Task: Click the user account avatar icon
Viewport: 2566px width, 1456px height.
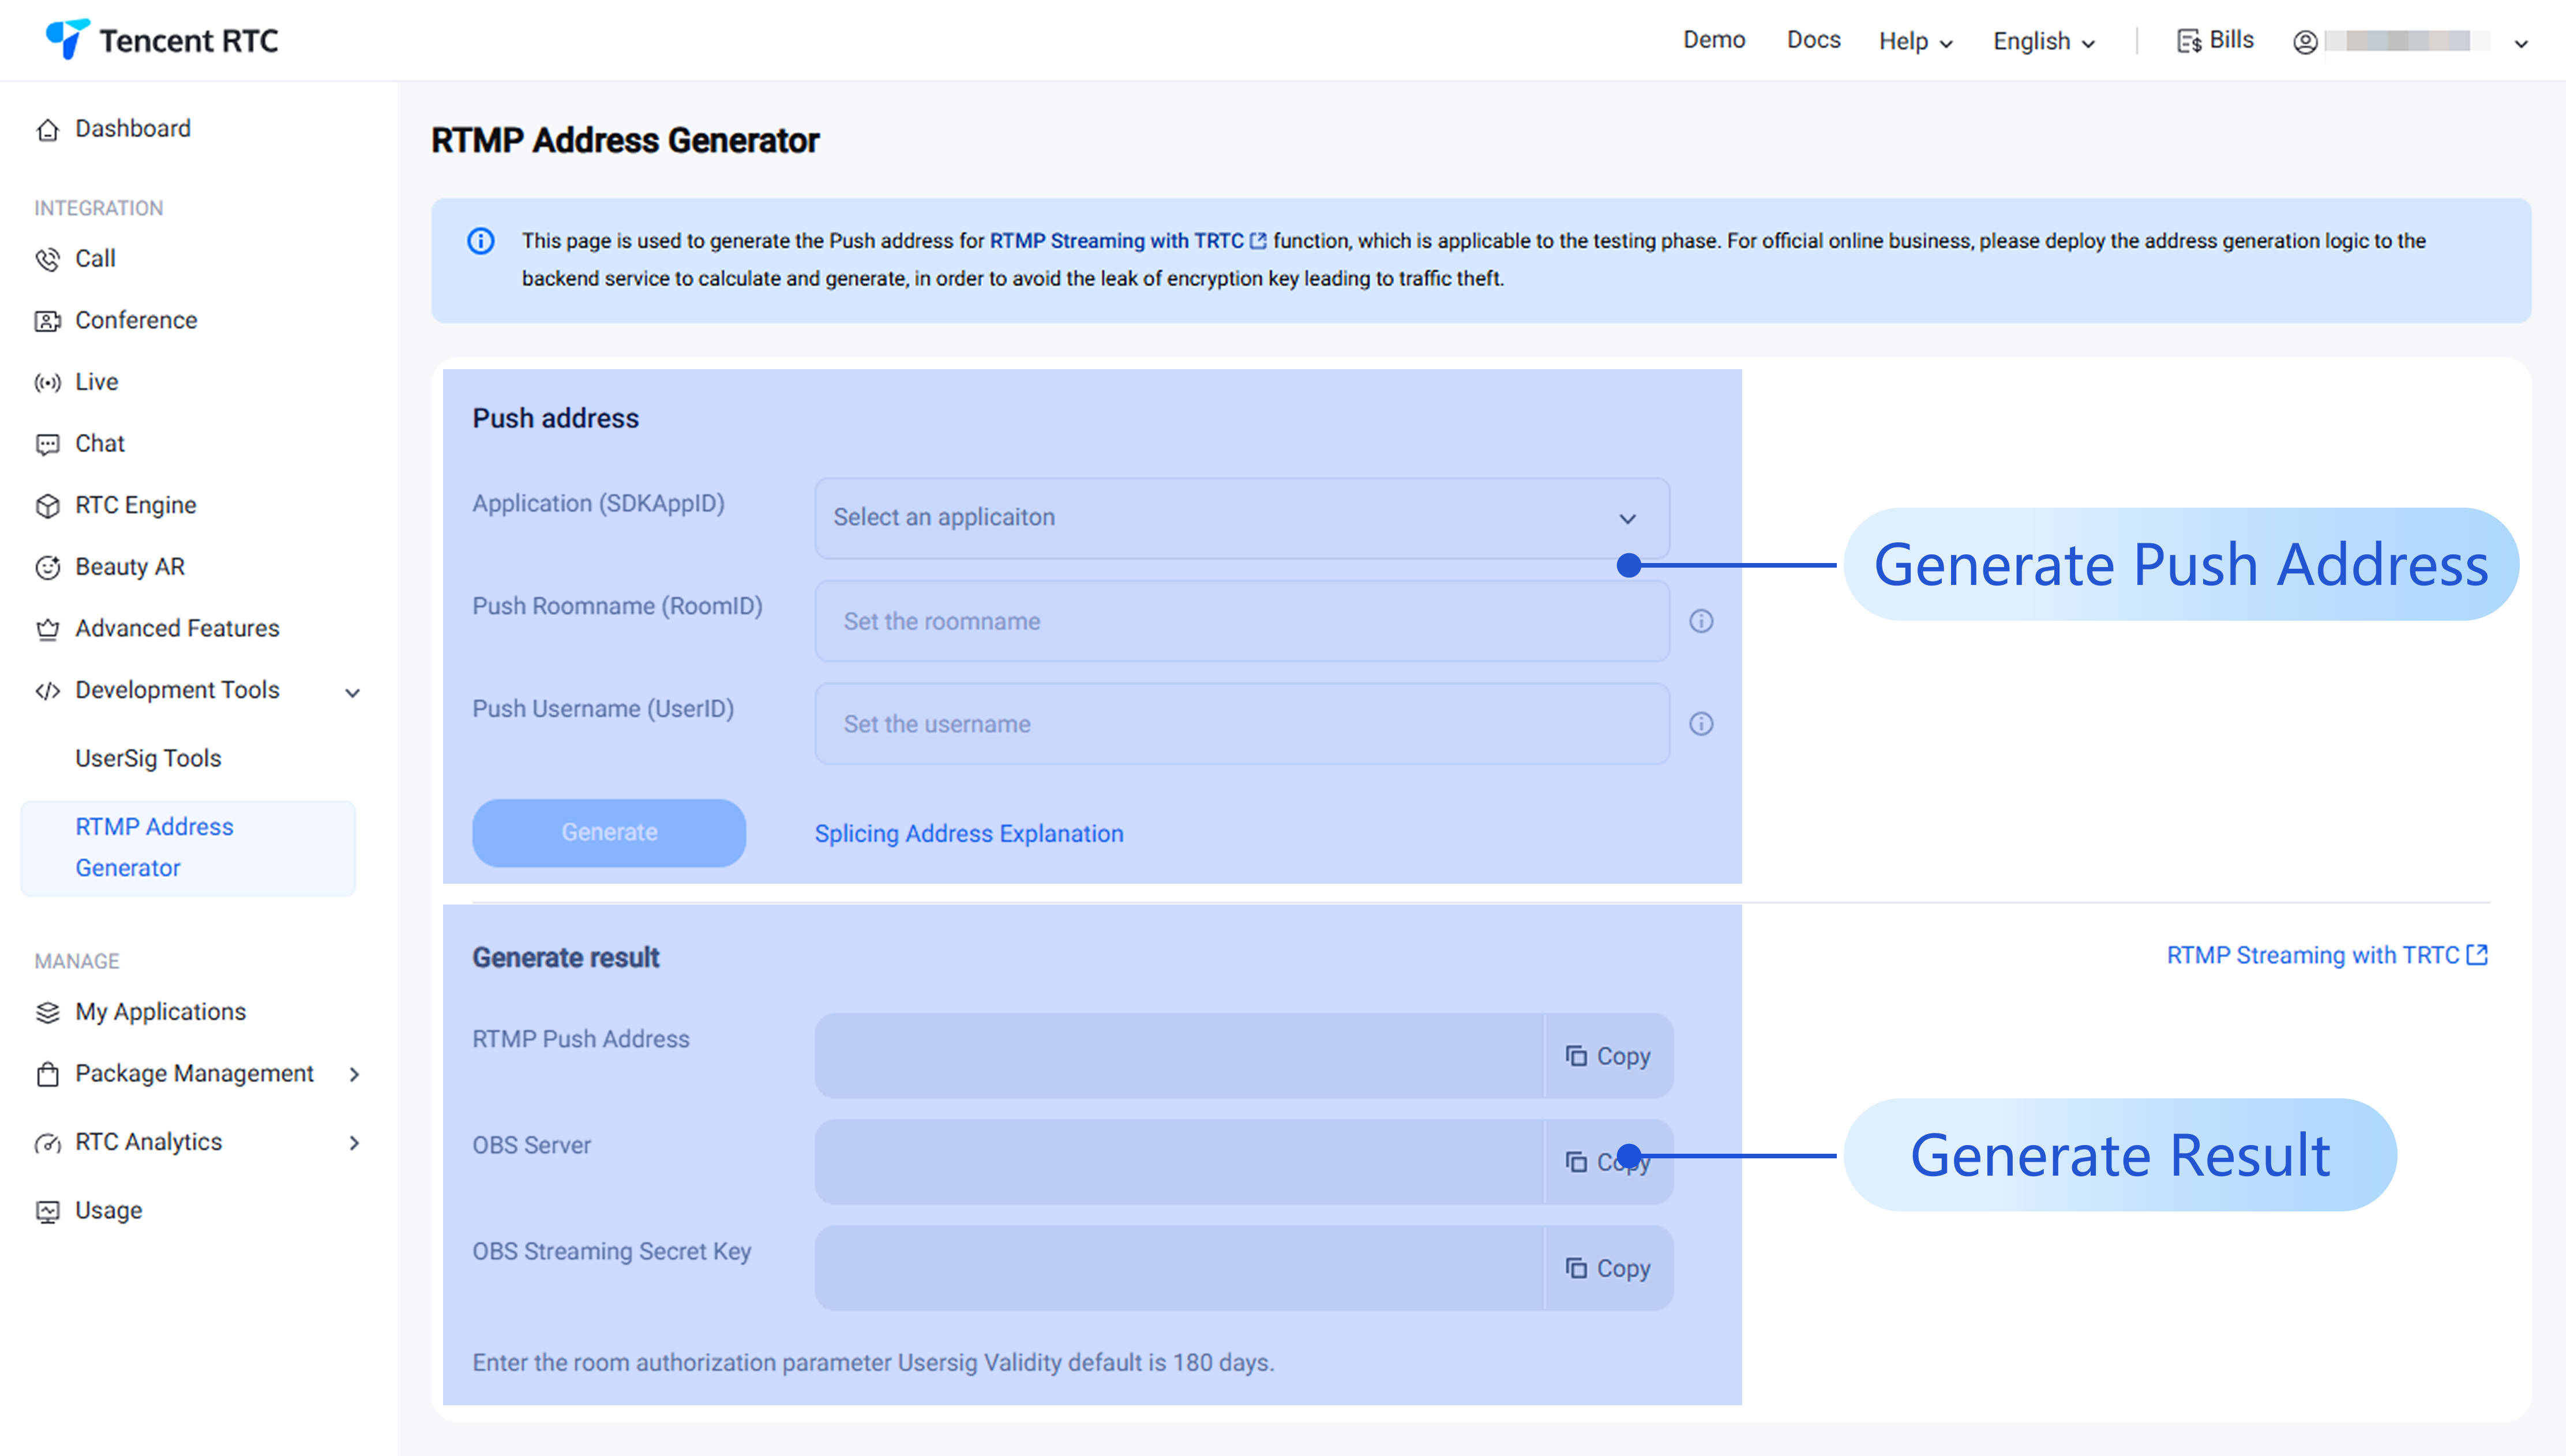Action: tap(2305, 42)
